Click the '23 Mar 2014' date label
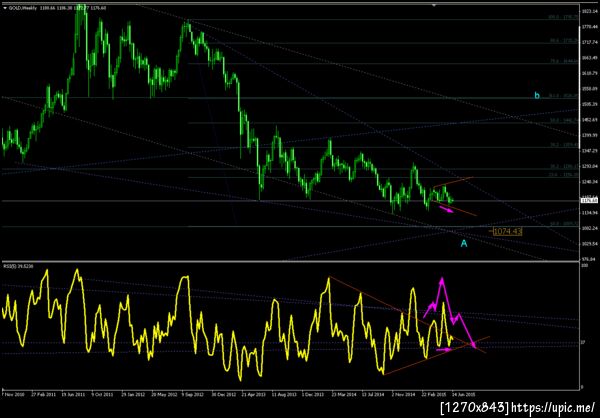The image size is (600, 418). [344, 394]
